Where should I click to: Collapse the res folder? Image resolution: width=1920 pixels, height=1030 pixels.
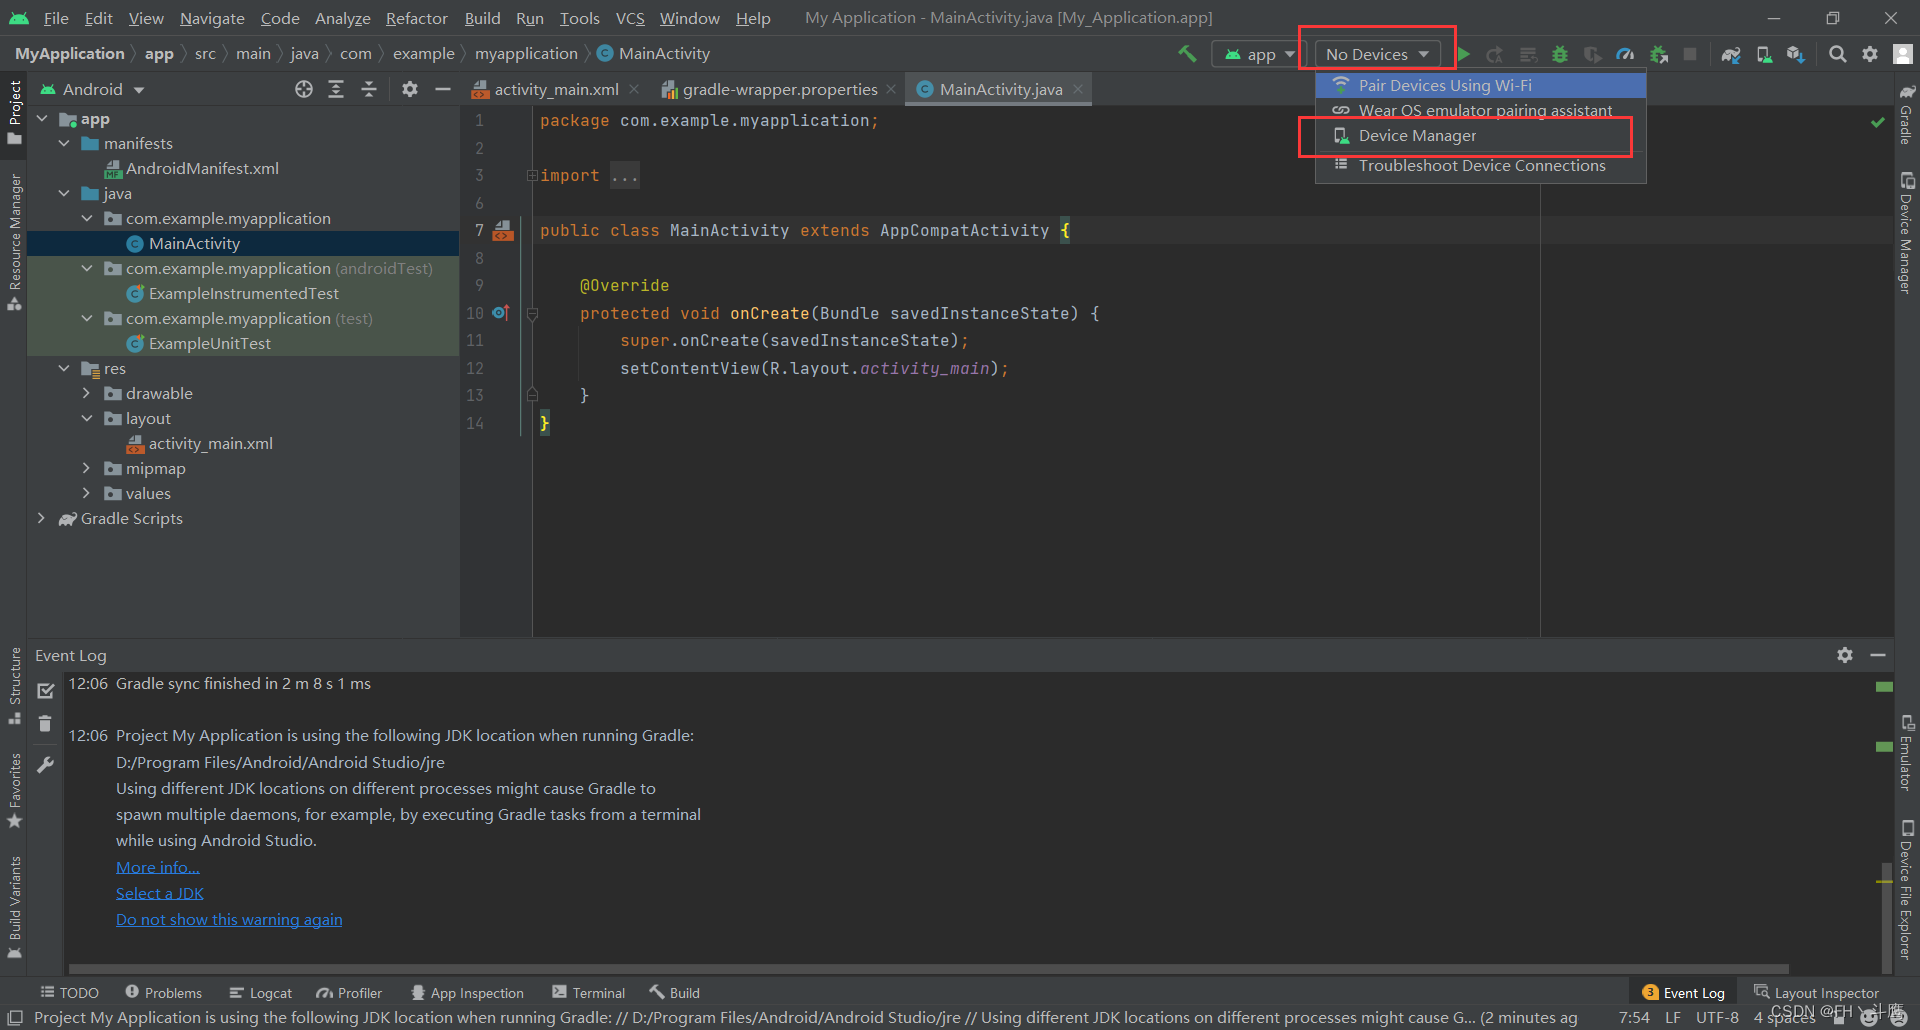click(64, 369)
